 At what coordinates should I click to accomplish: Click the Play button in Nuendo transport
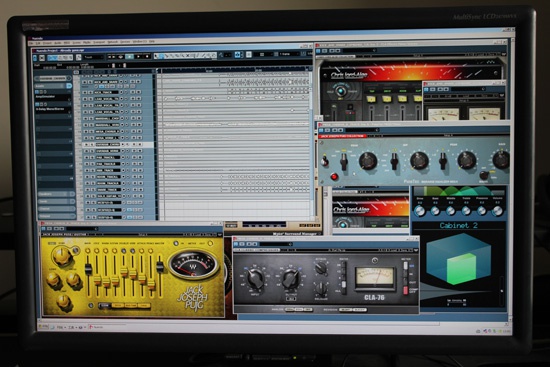tap(139, 56)
